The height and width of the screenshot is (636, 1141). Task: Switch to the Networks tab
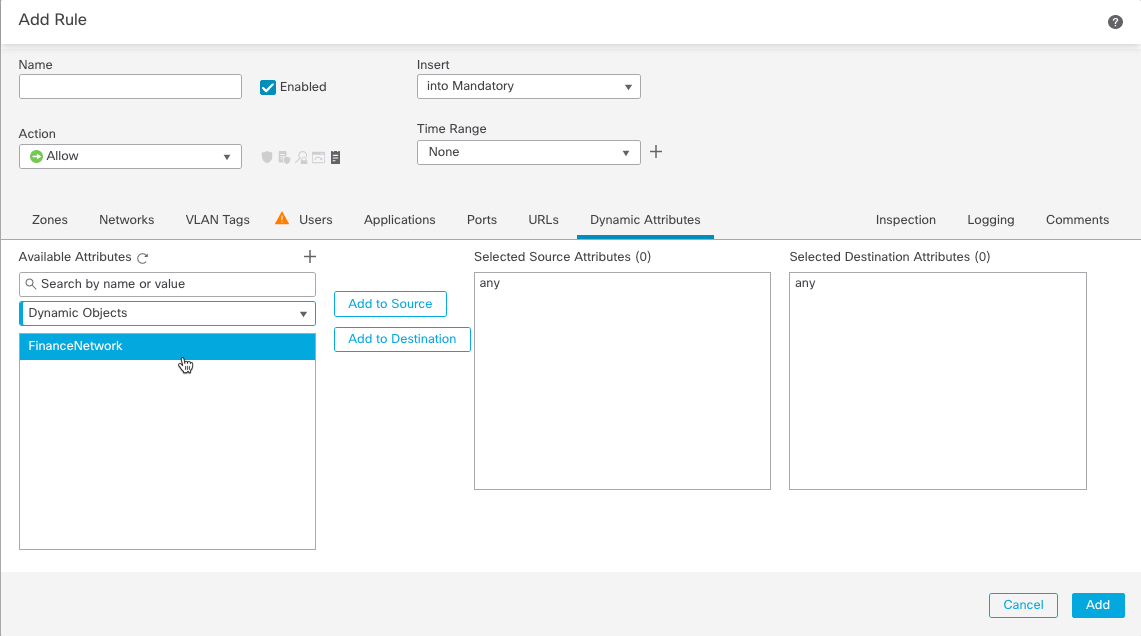point(126,219)
